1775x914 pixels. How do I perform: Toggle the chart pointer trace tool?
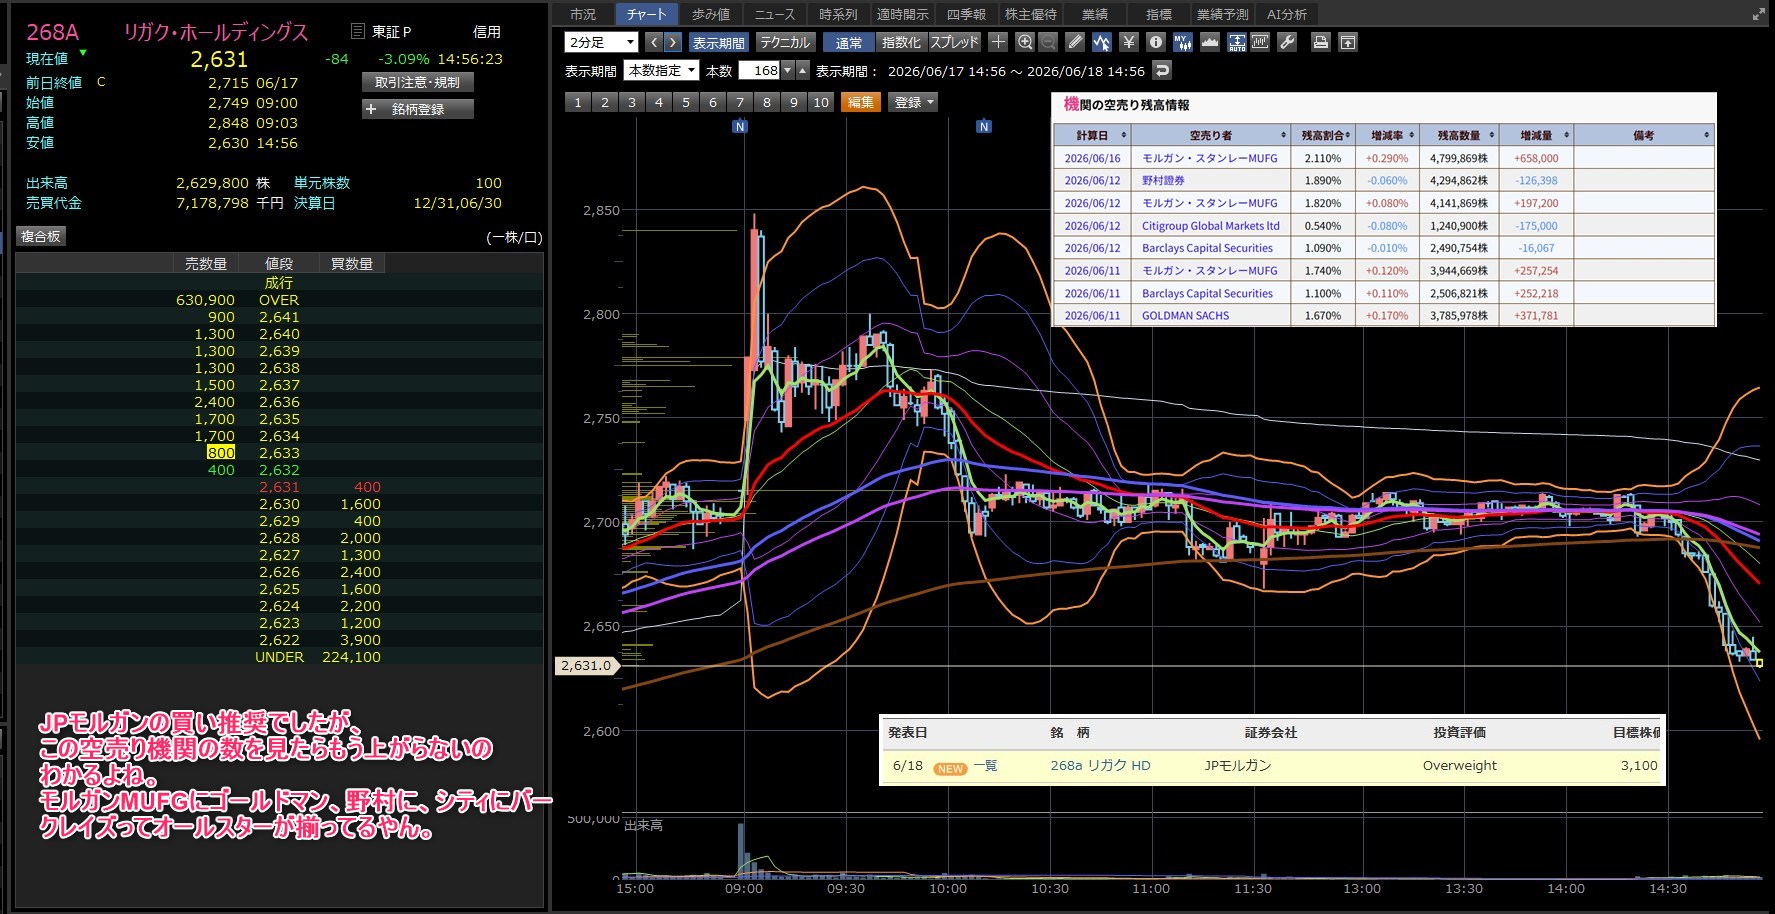point(1102,42)
